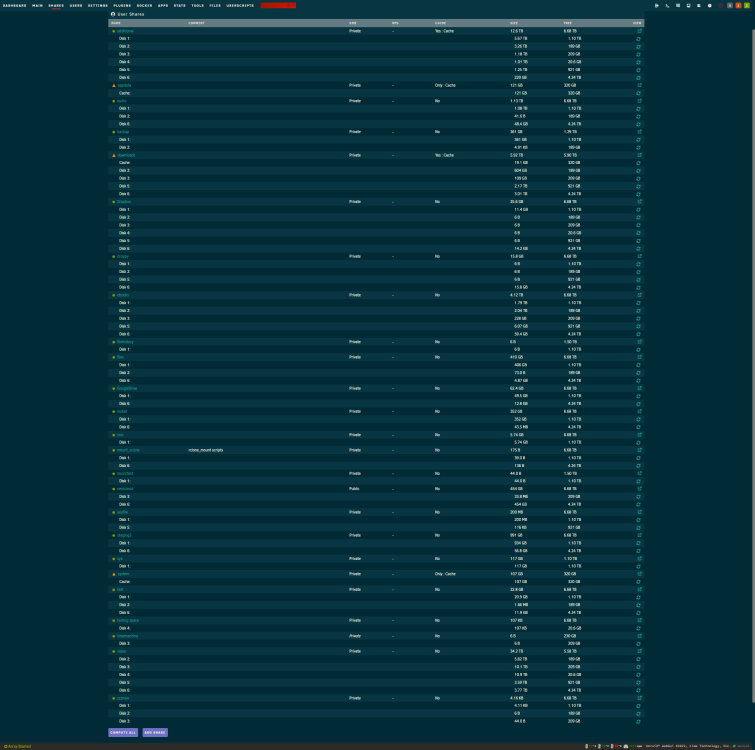This screenshot has height=750, width=755.
Task: Open the staging2 share link
Action: coord(124,535)
